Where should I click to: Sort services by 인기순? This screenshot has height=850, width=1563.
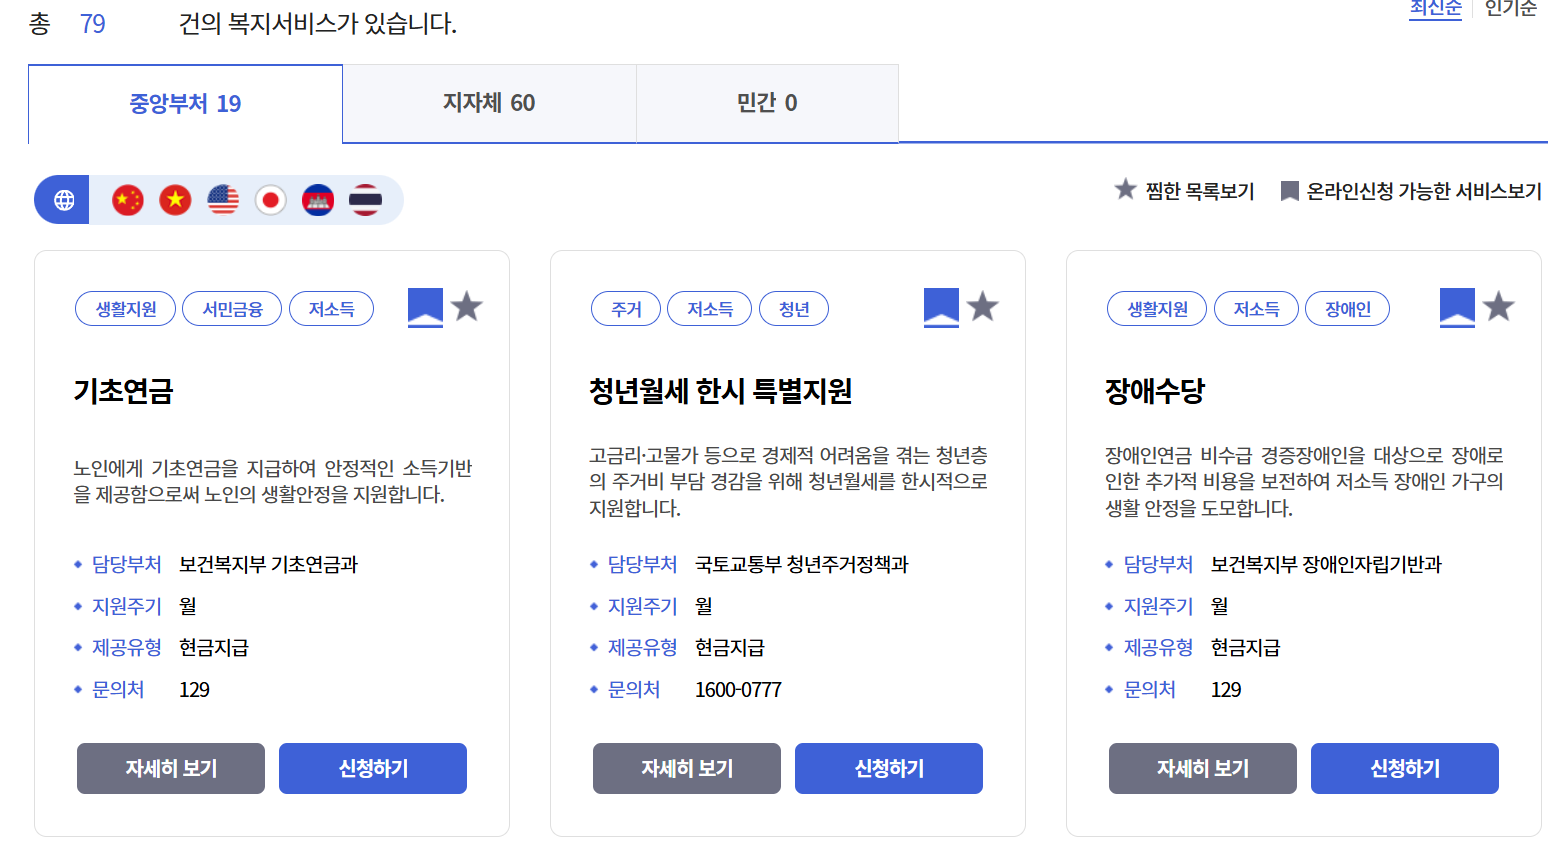[x=1510, y=10]
